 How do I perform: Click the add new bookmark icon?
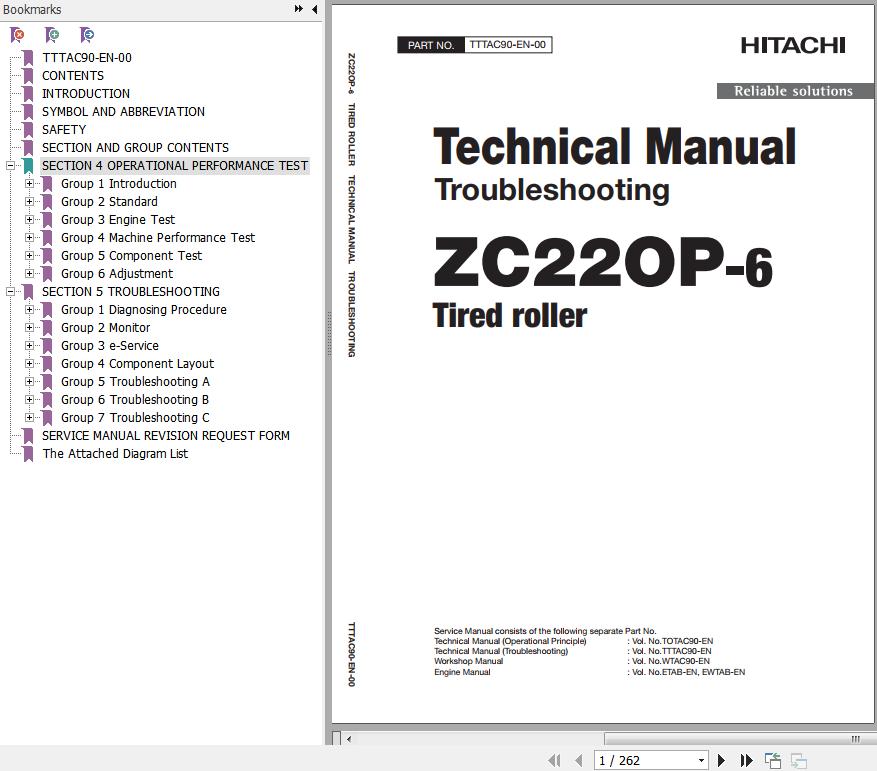(52, 35)
